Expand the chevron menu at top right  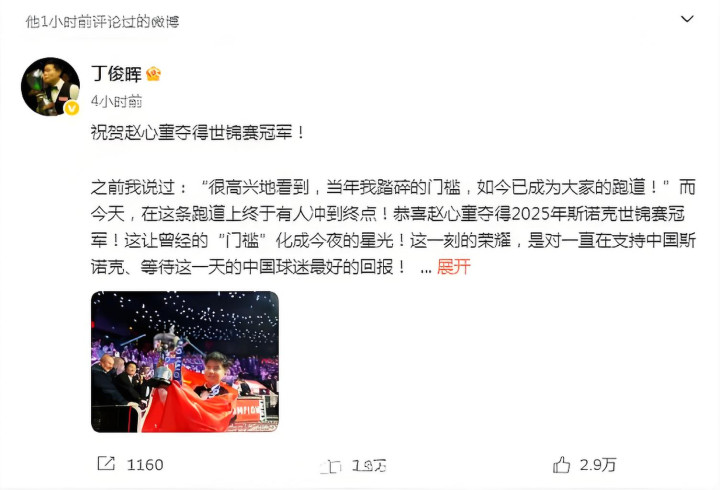(687, 19)
